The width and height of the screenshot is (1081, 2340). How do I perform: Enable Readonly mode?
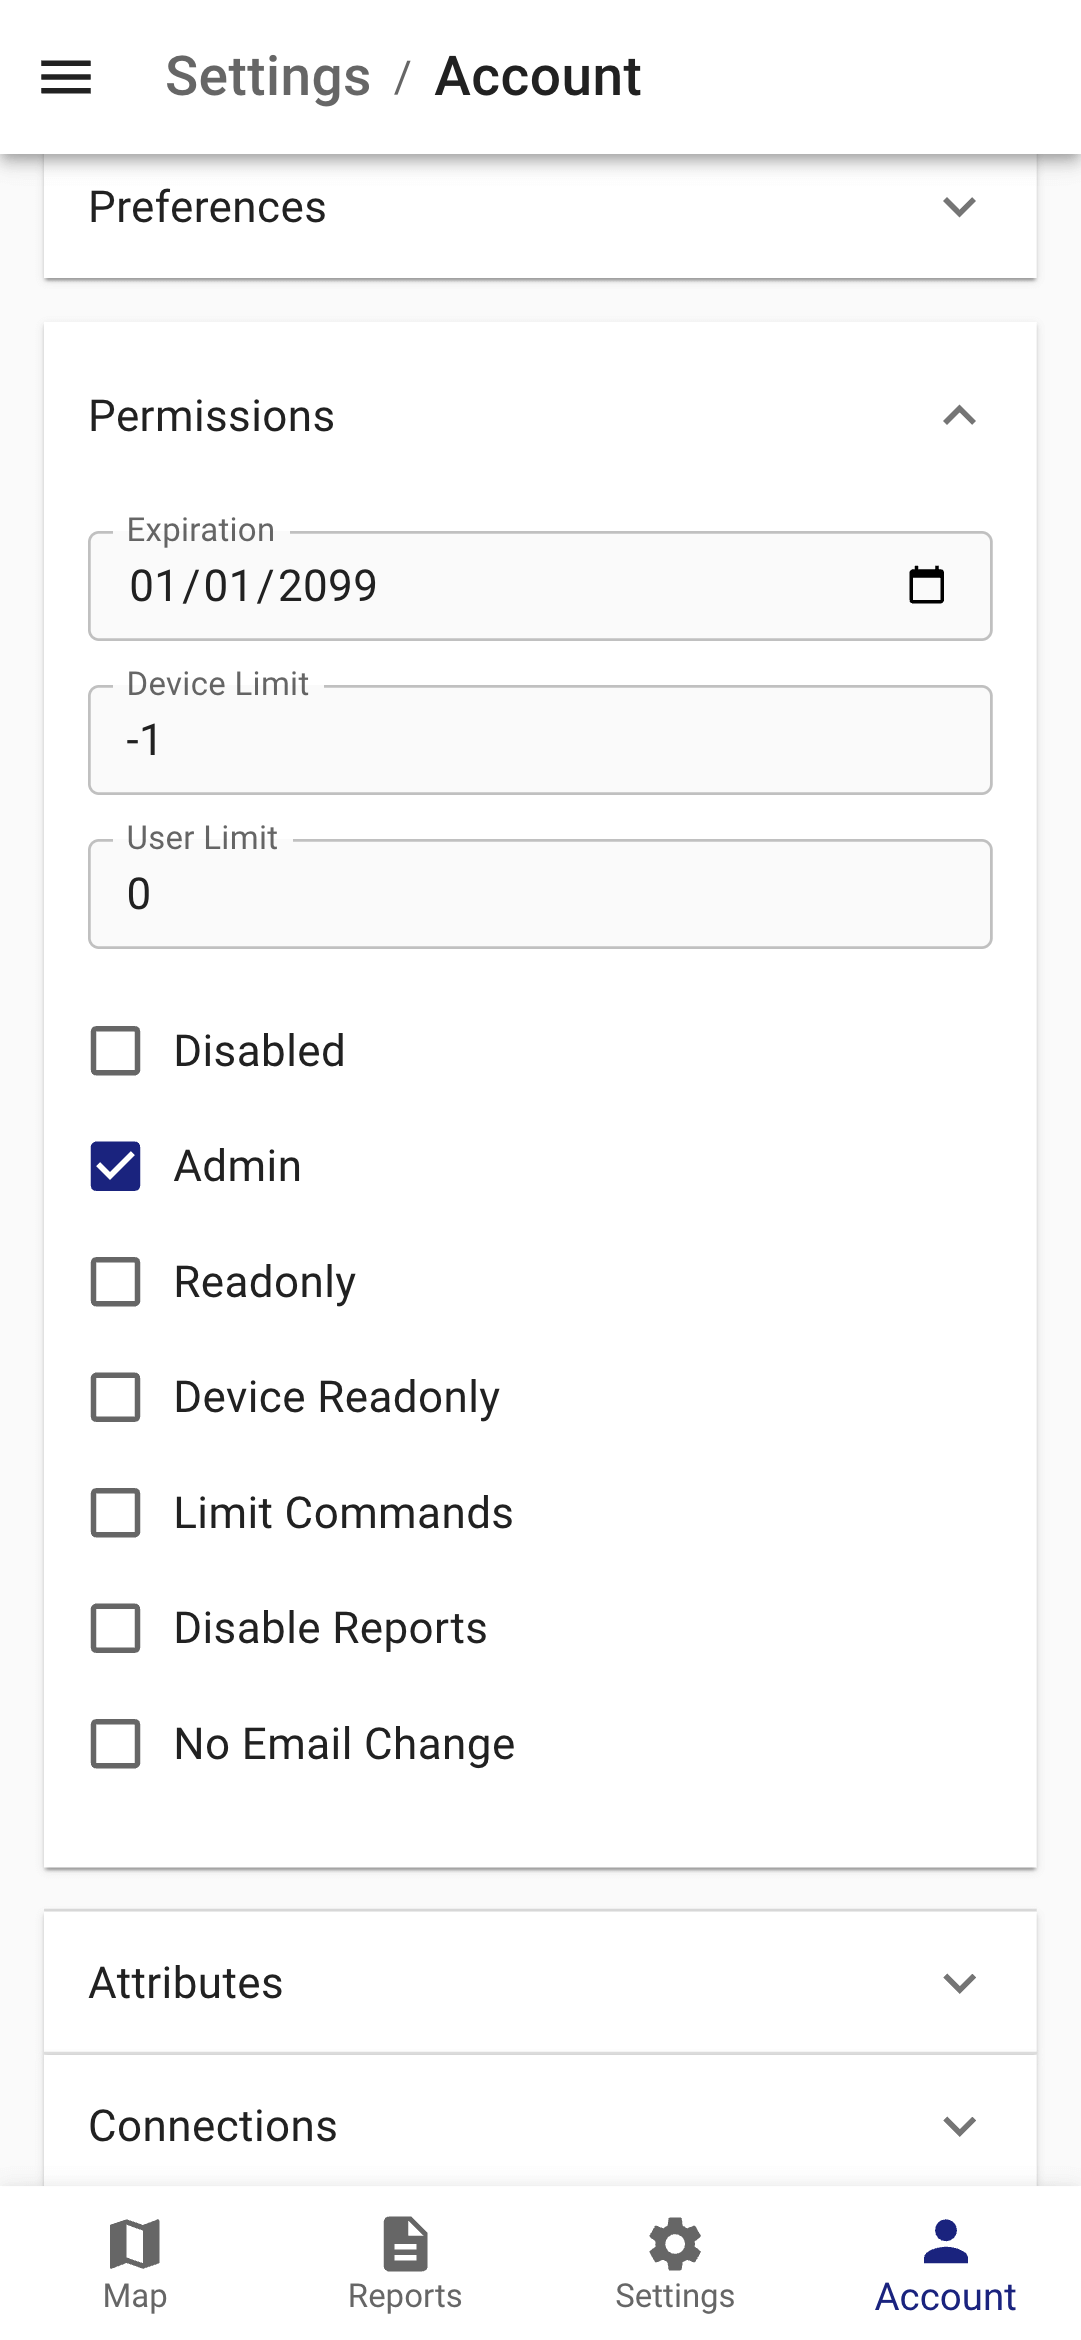click(x=115, y=1282)
